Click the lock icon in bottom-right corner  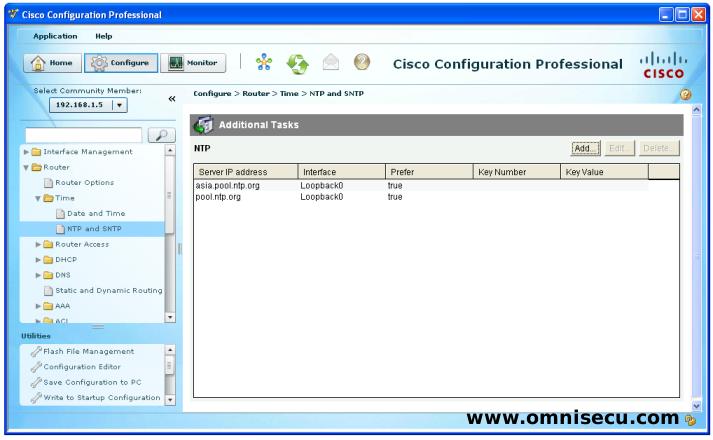pyautogui.click(x=691, y=420)
